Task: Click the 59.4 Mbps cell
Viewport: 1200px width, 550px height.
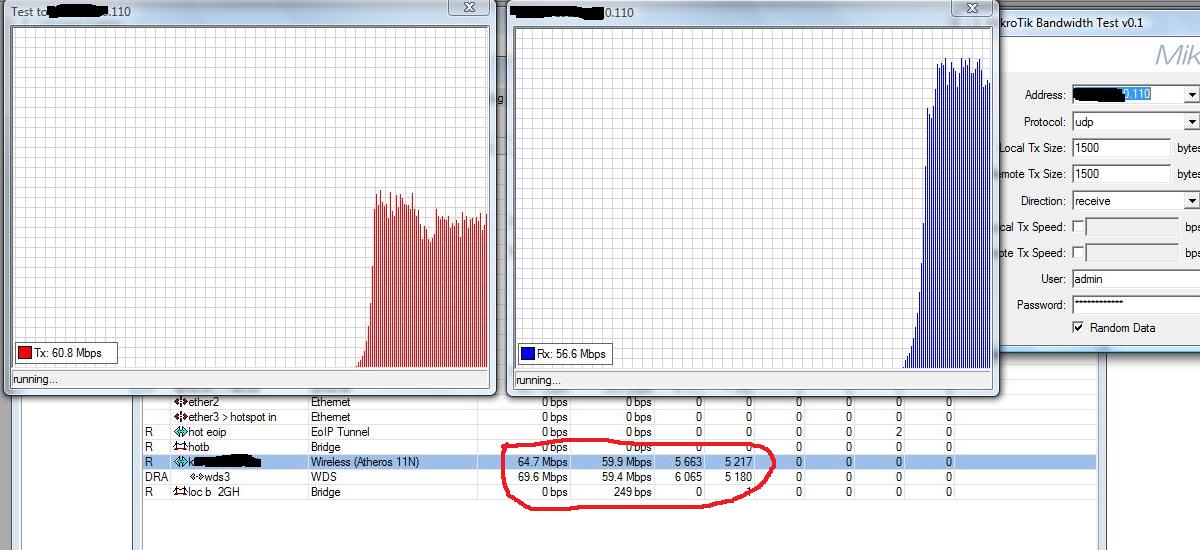Action: pos(627,477)
